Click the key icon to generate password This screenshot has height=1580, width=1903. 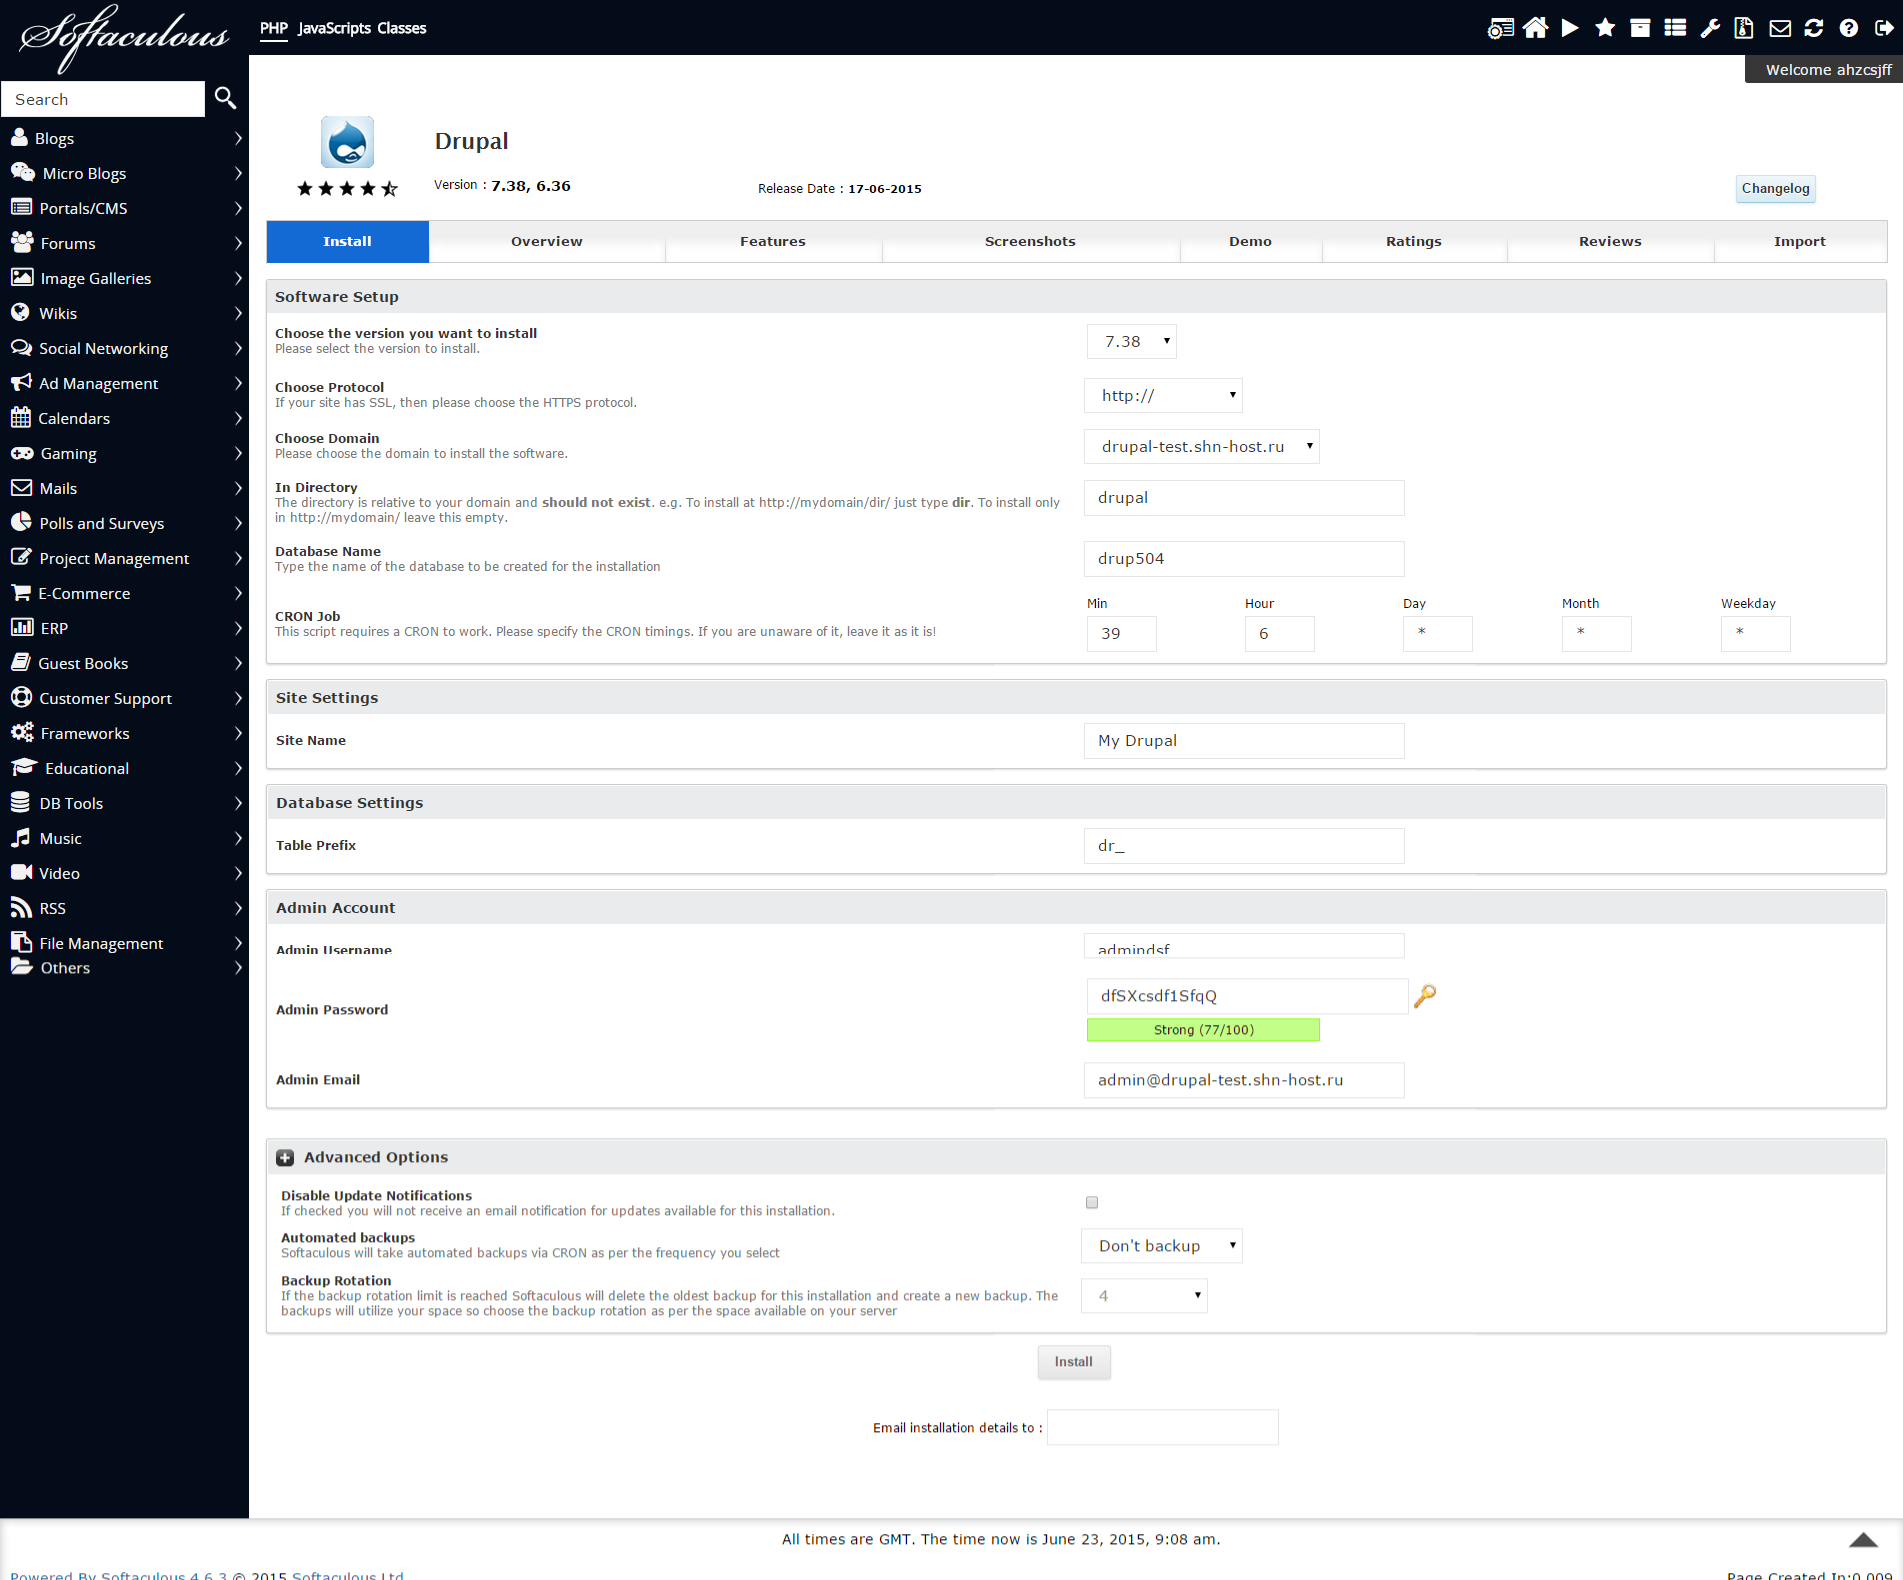(x=1425, y=995)
